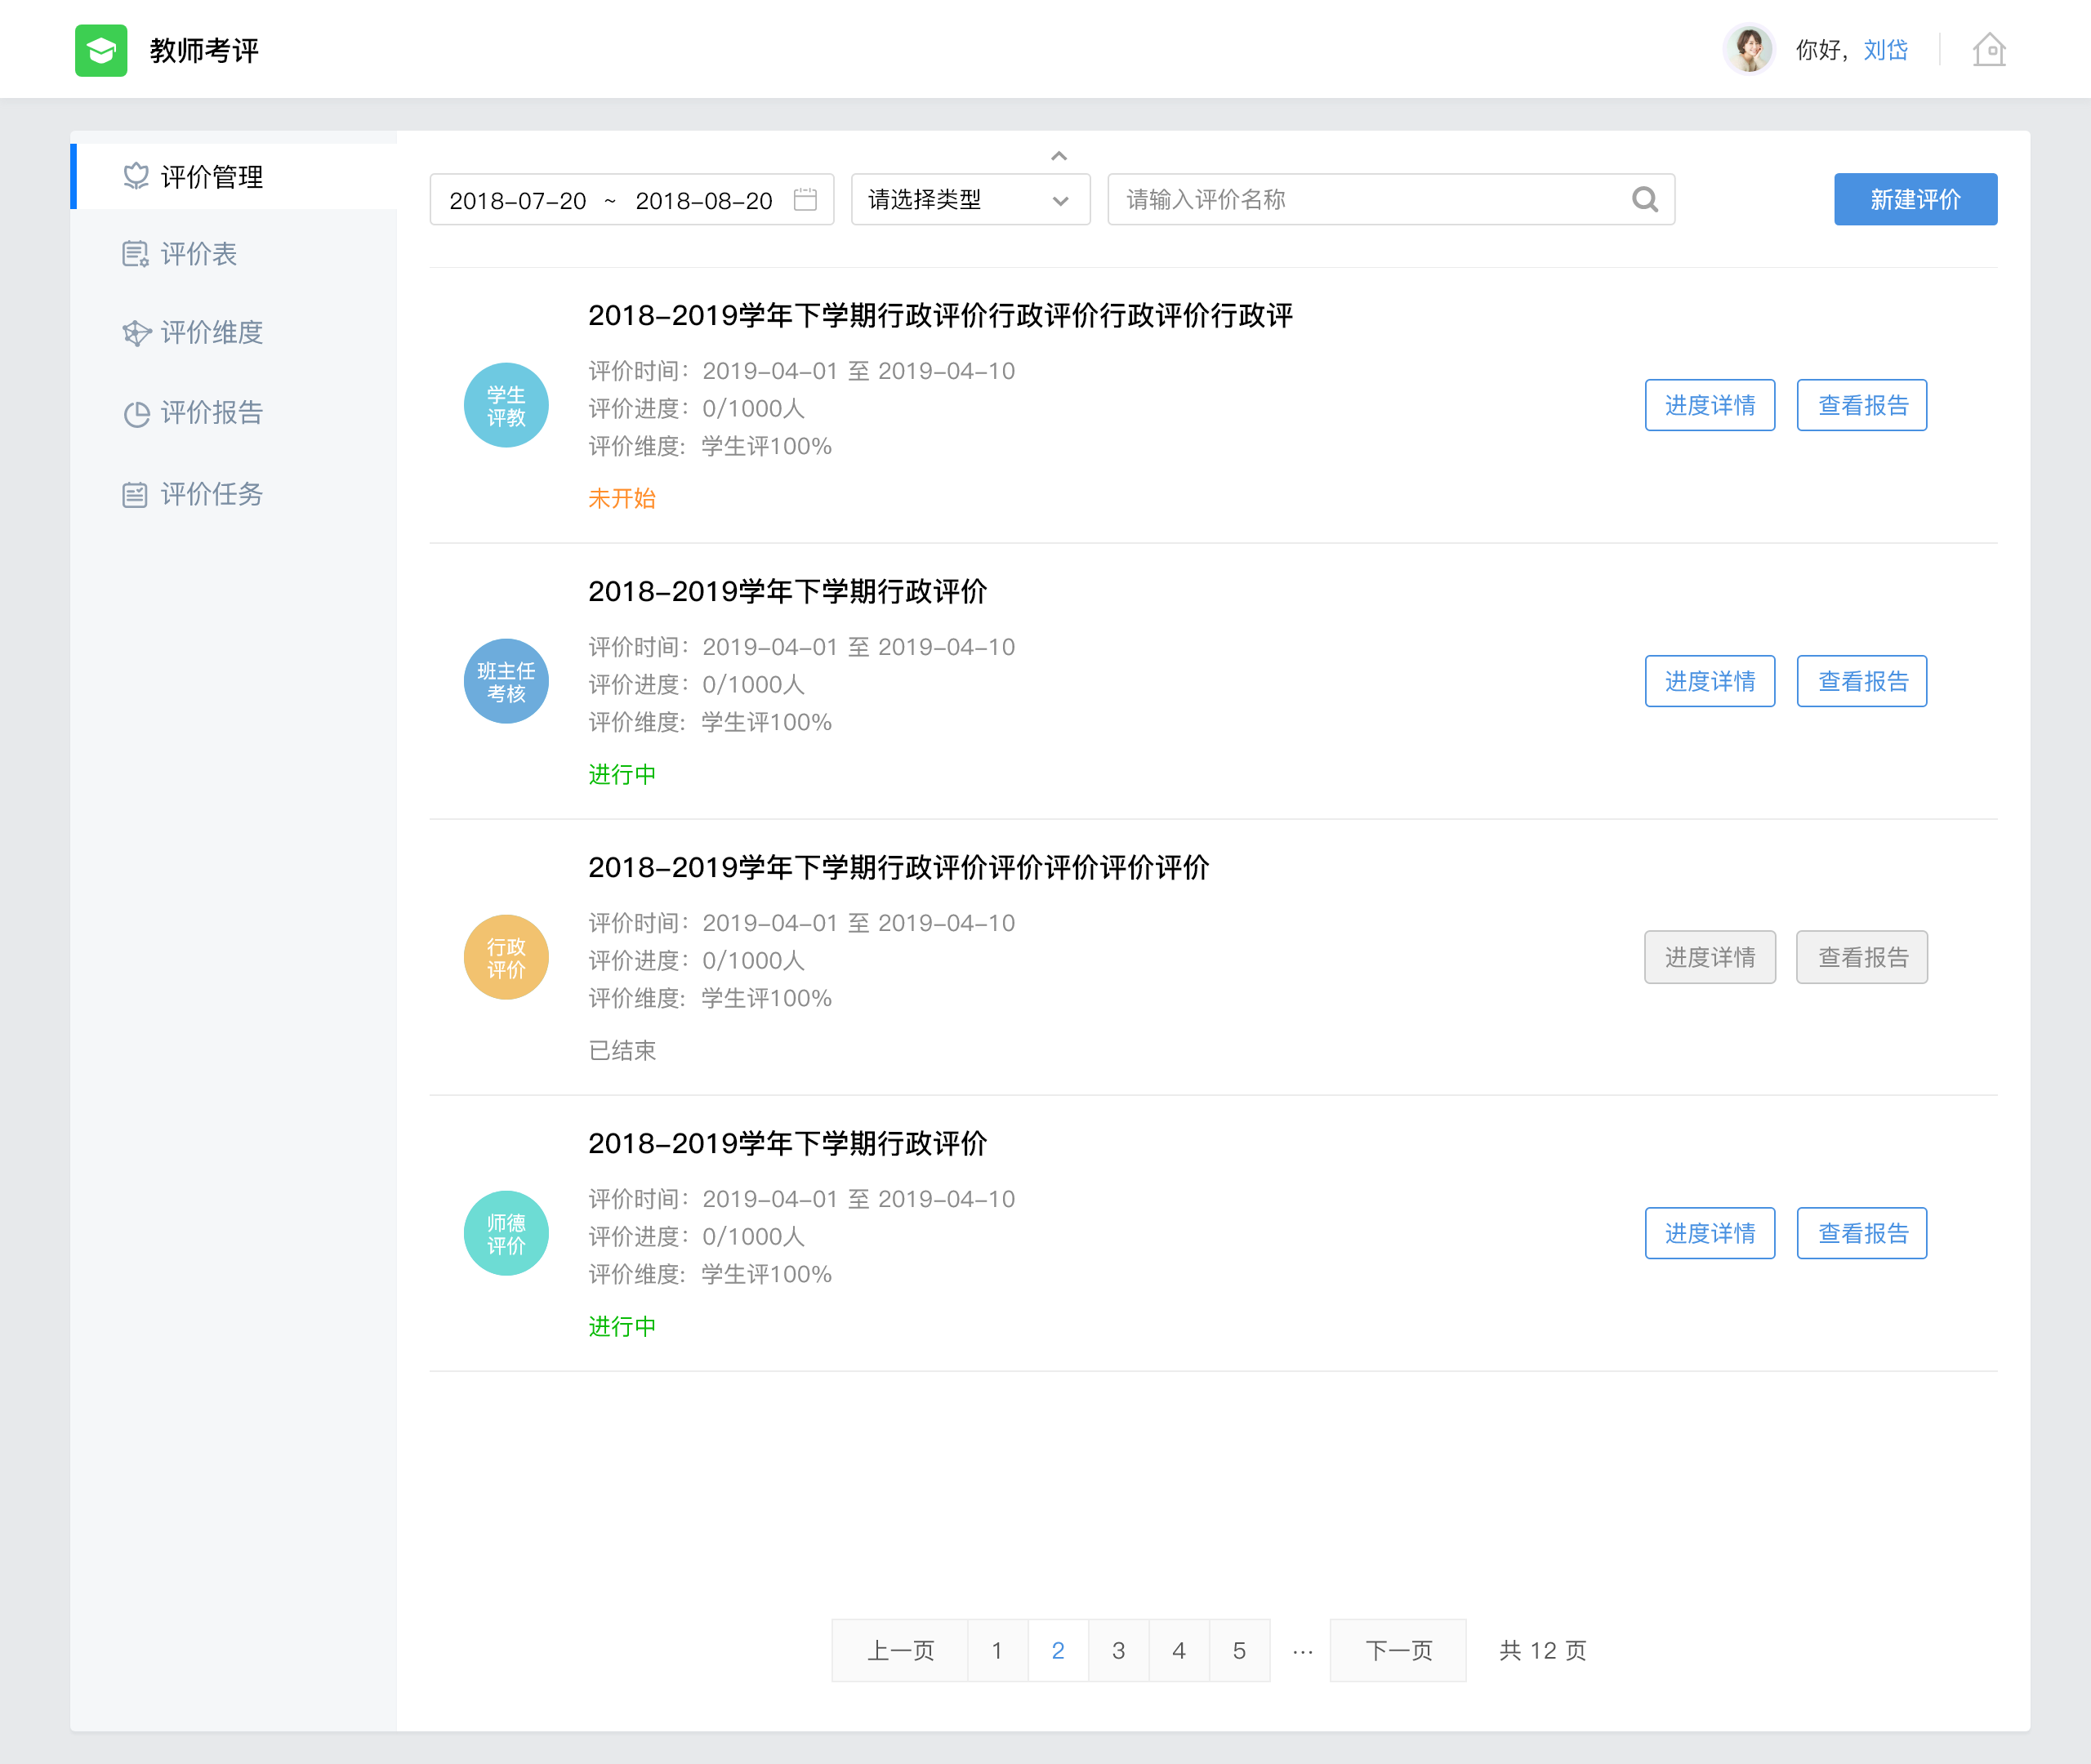This screenshot has width=2091, height=1764.
Task: Click the user avatar photo
Action: (1748, 50)
